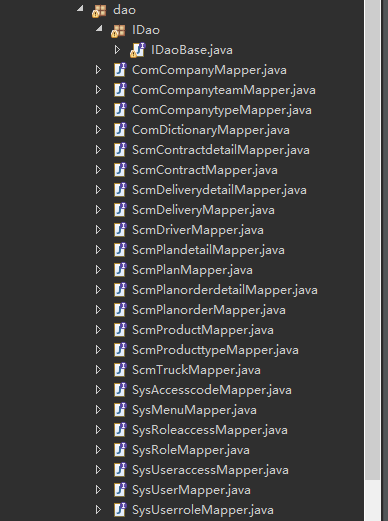This screenshot has height=521, width=388.
Task: Click the ScmDriverMapper.java file icon
Action: (x=120, y=230)
